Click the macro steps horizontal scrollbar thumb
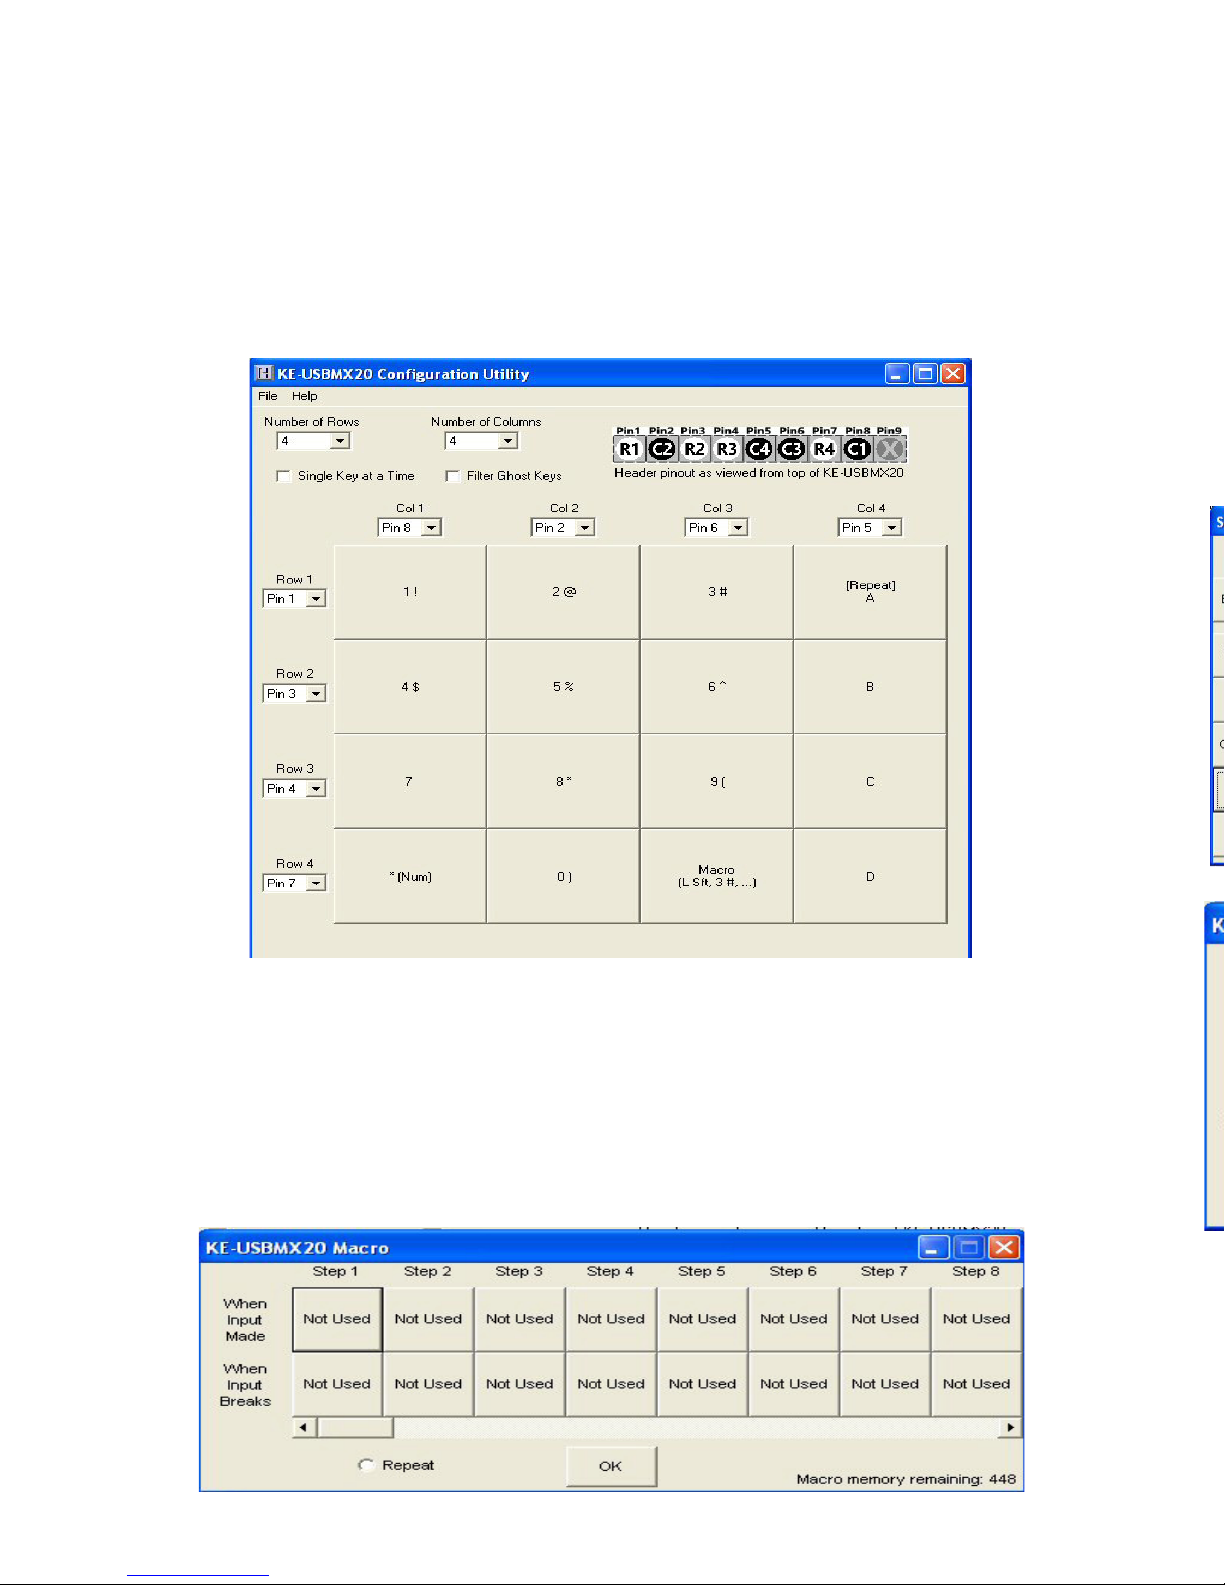This screenshot has height=1585, width=1225. tap(355, 1427)
